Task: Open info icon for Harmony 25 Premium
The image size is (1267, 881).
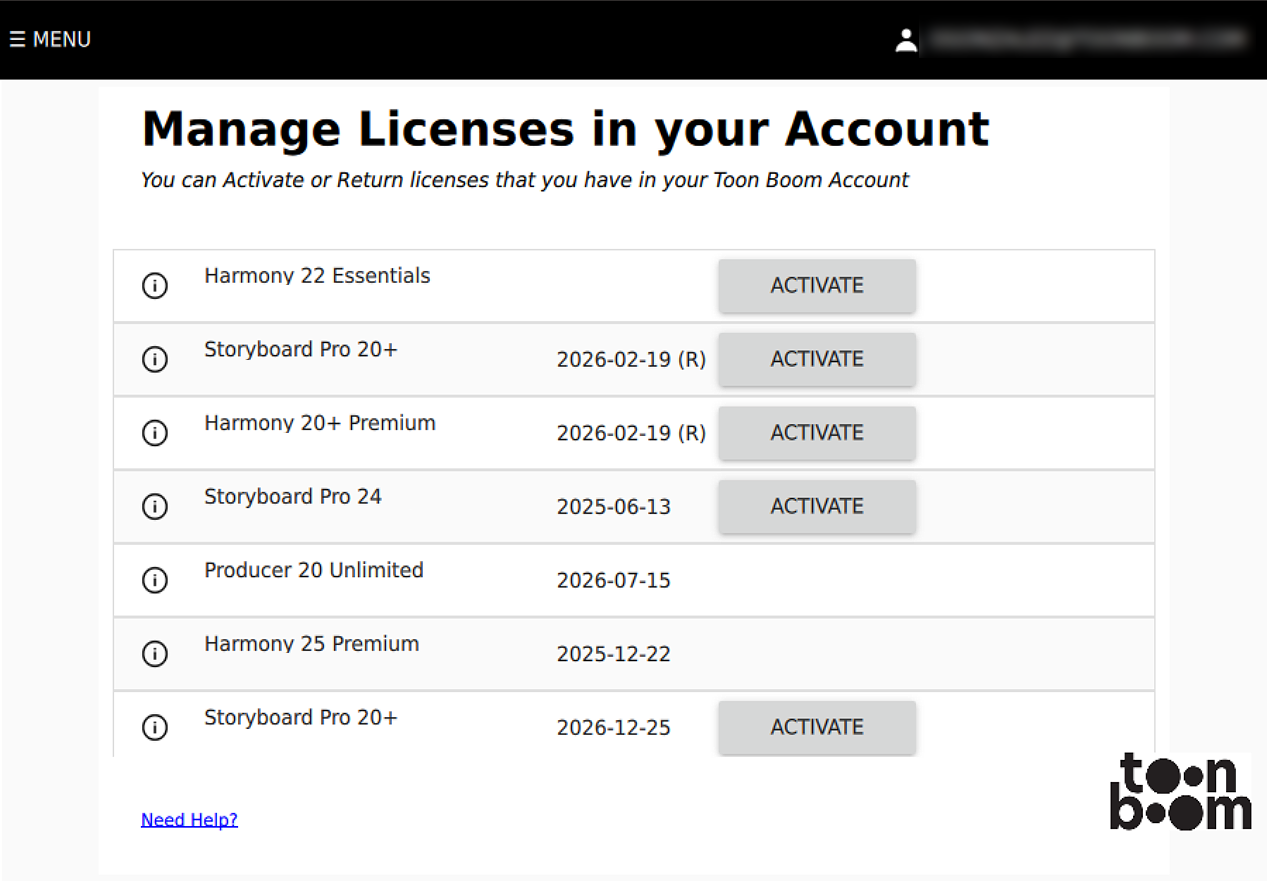Action: point(155,654)
